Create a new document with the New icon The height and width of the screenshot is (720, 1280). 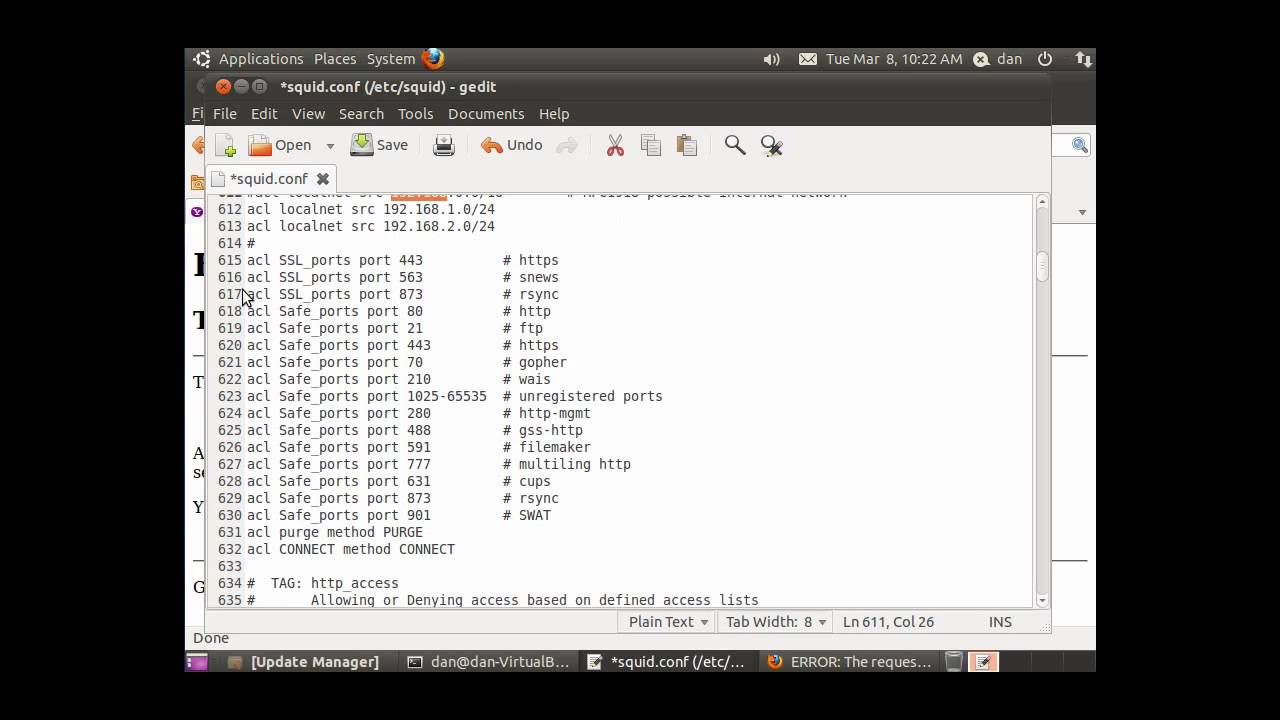(225, 145)
